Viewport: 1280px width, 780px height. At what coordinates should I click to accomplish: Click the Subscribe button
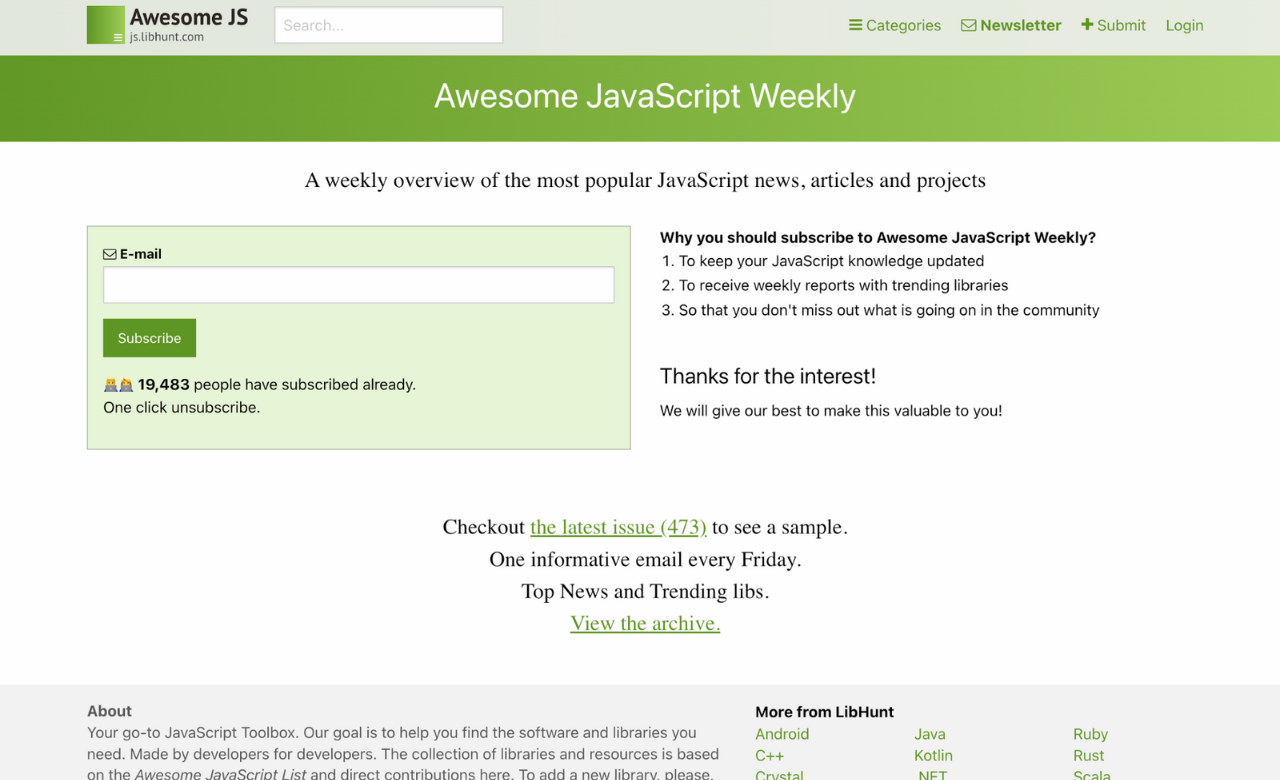pyautogui.click(x=149, y=338)
